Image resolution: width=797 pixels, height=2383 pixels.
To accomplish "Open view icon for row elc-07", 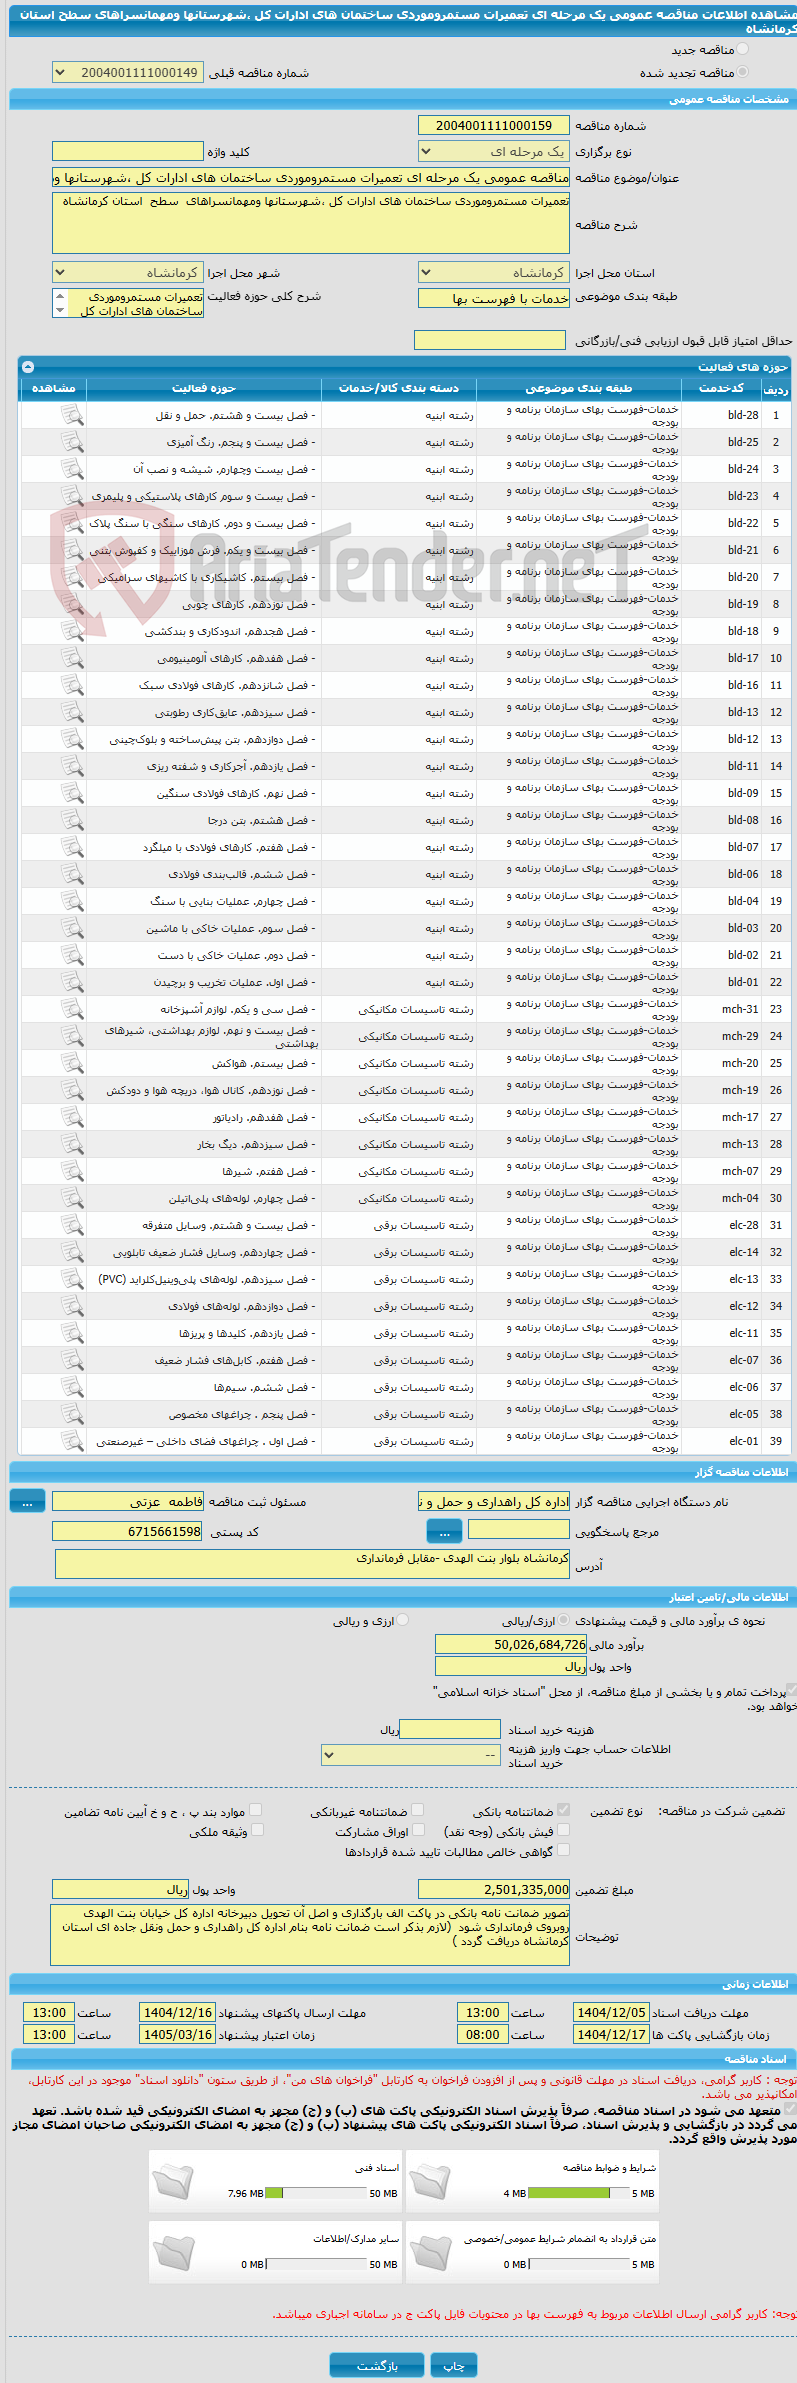I will [x=72, y=1360].
